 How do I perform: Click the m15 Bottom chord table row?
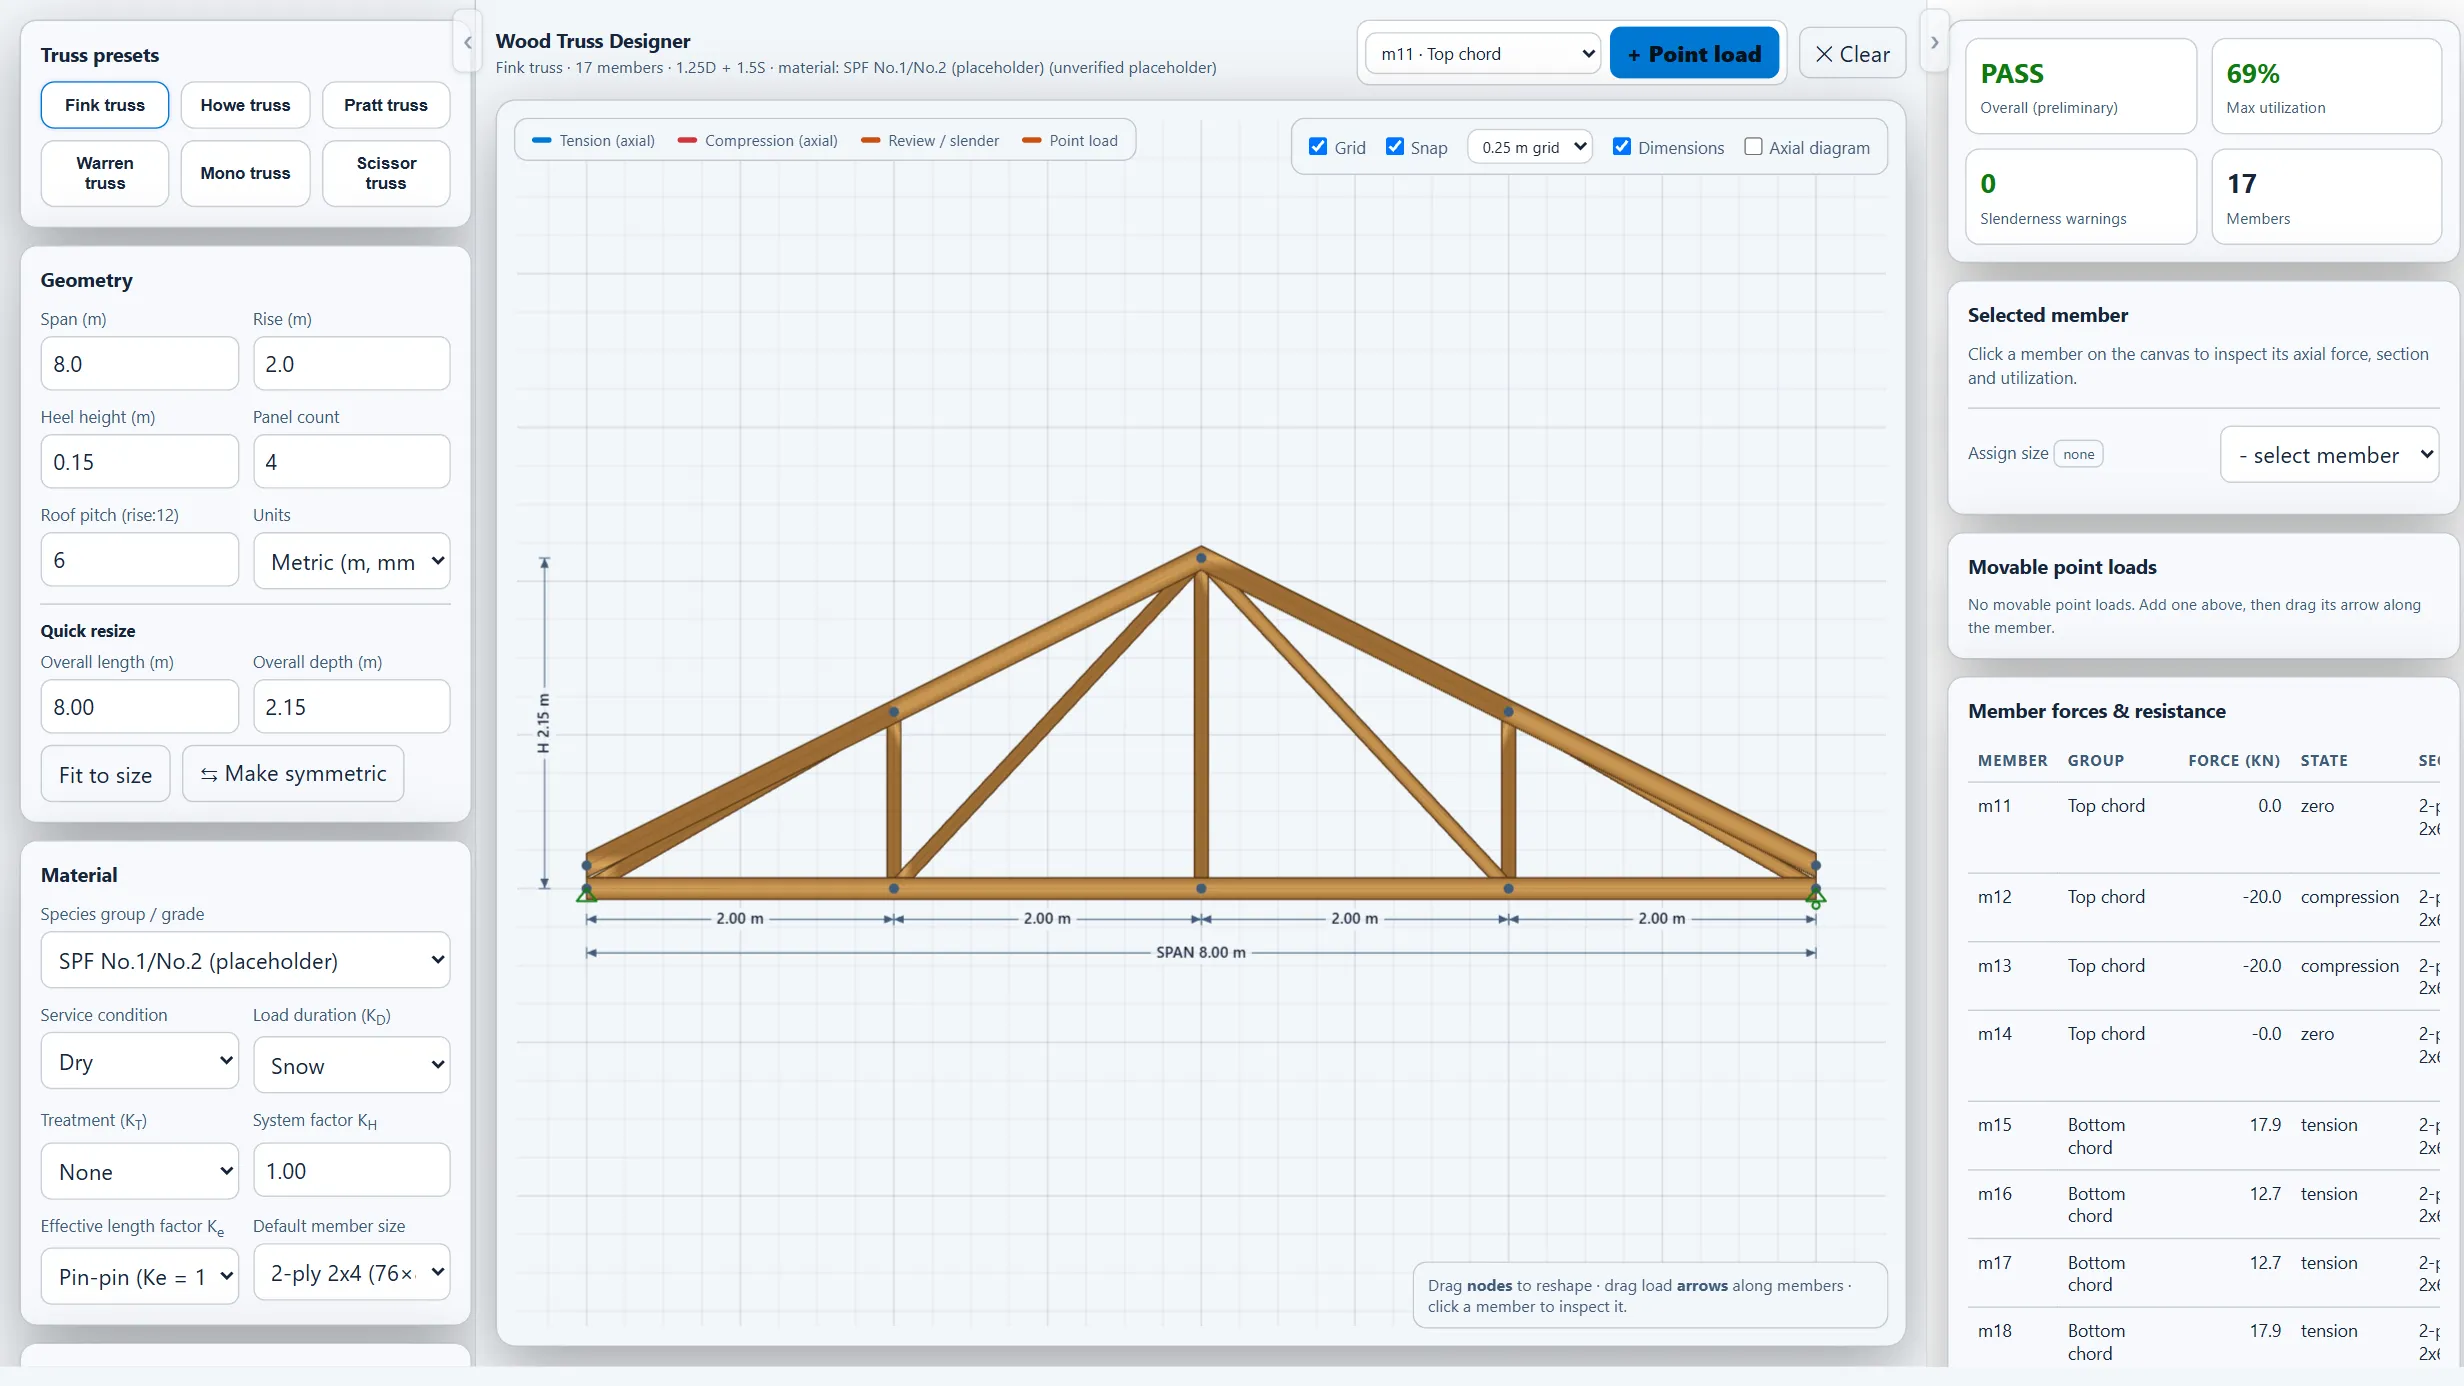(x=2203, y=1136)
